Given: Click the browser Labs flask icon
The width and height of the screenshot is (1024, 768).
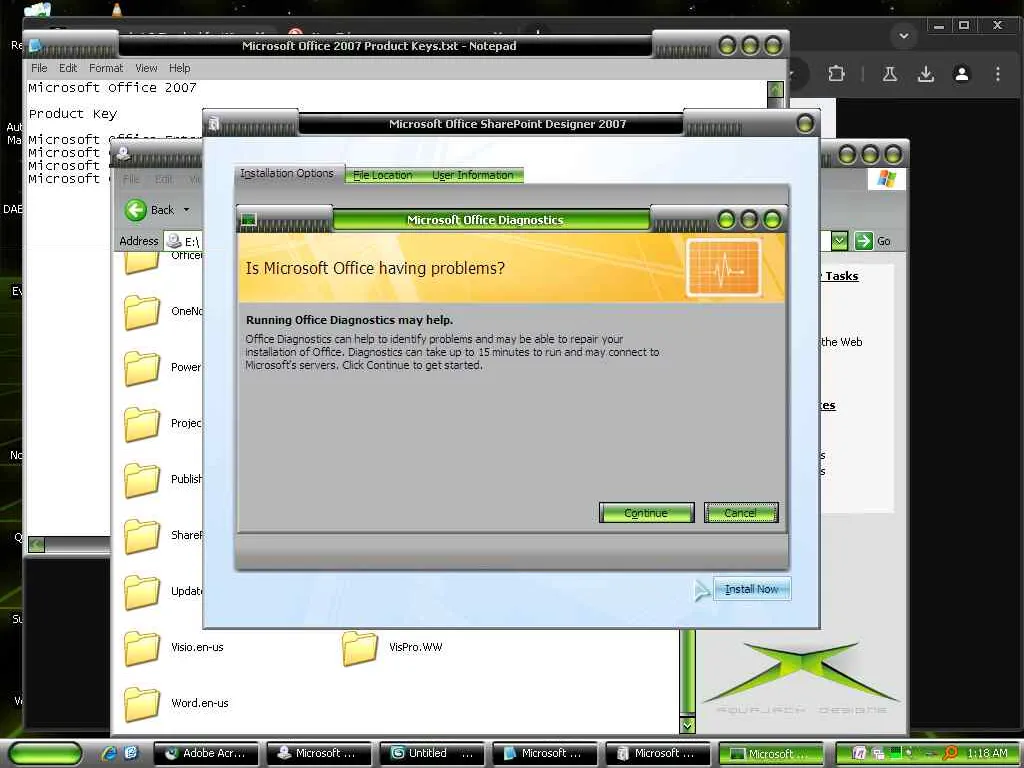Looking at the screenshot, I should point(889,74).
